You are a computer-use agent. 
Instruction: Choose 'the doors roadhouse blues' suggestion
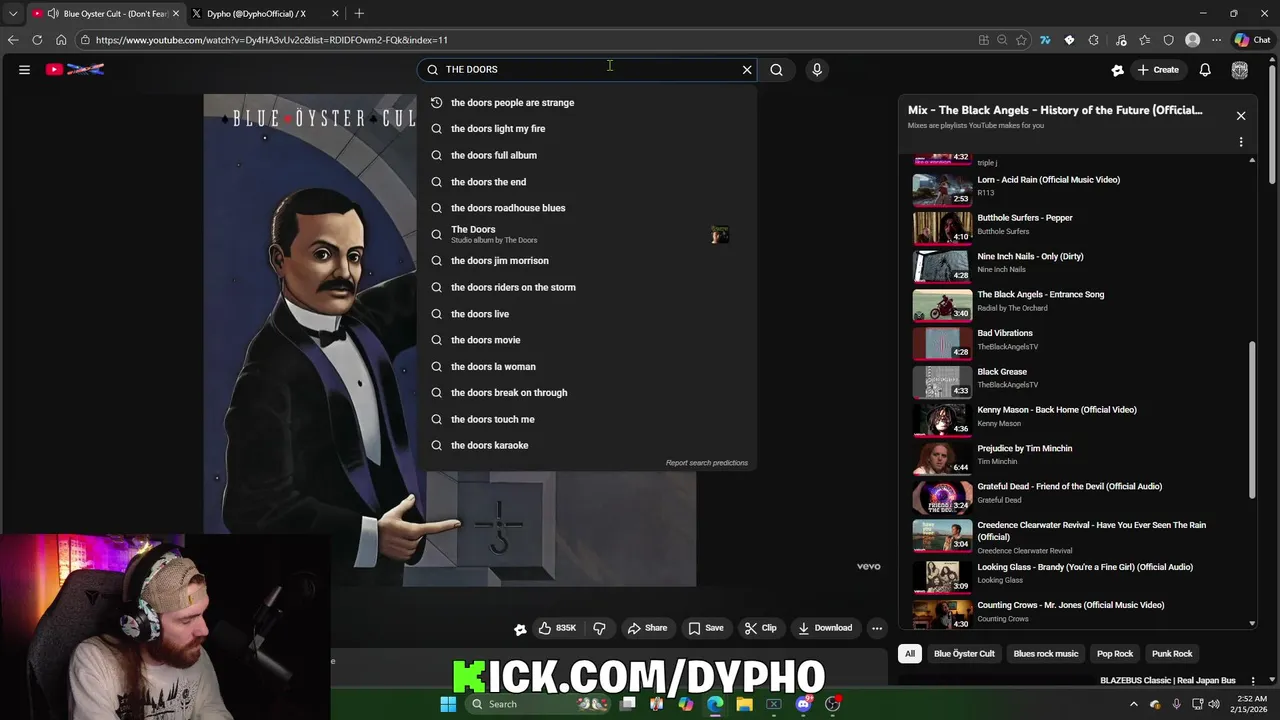click(587, 208)
